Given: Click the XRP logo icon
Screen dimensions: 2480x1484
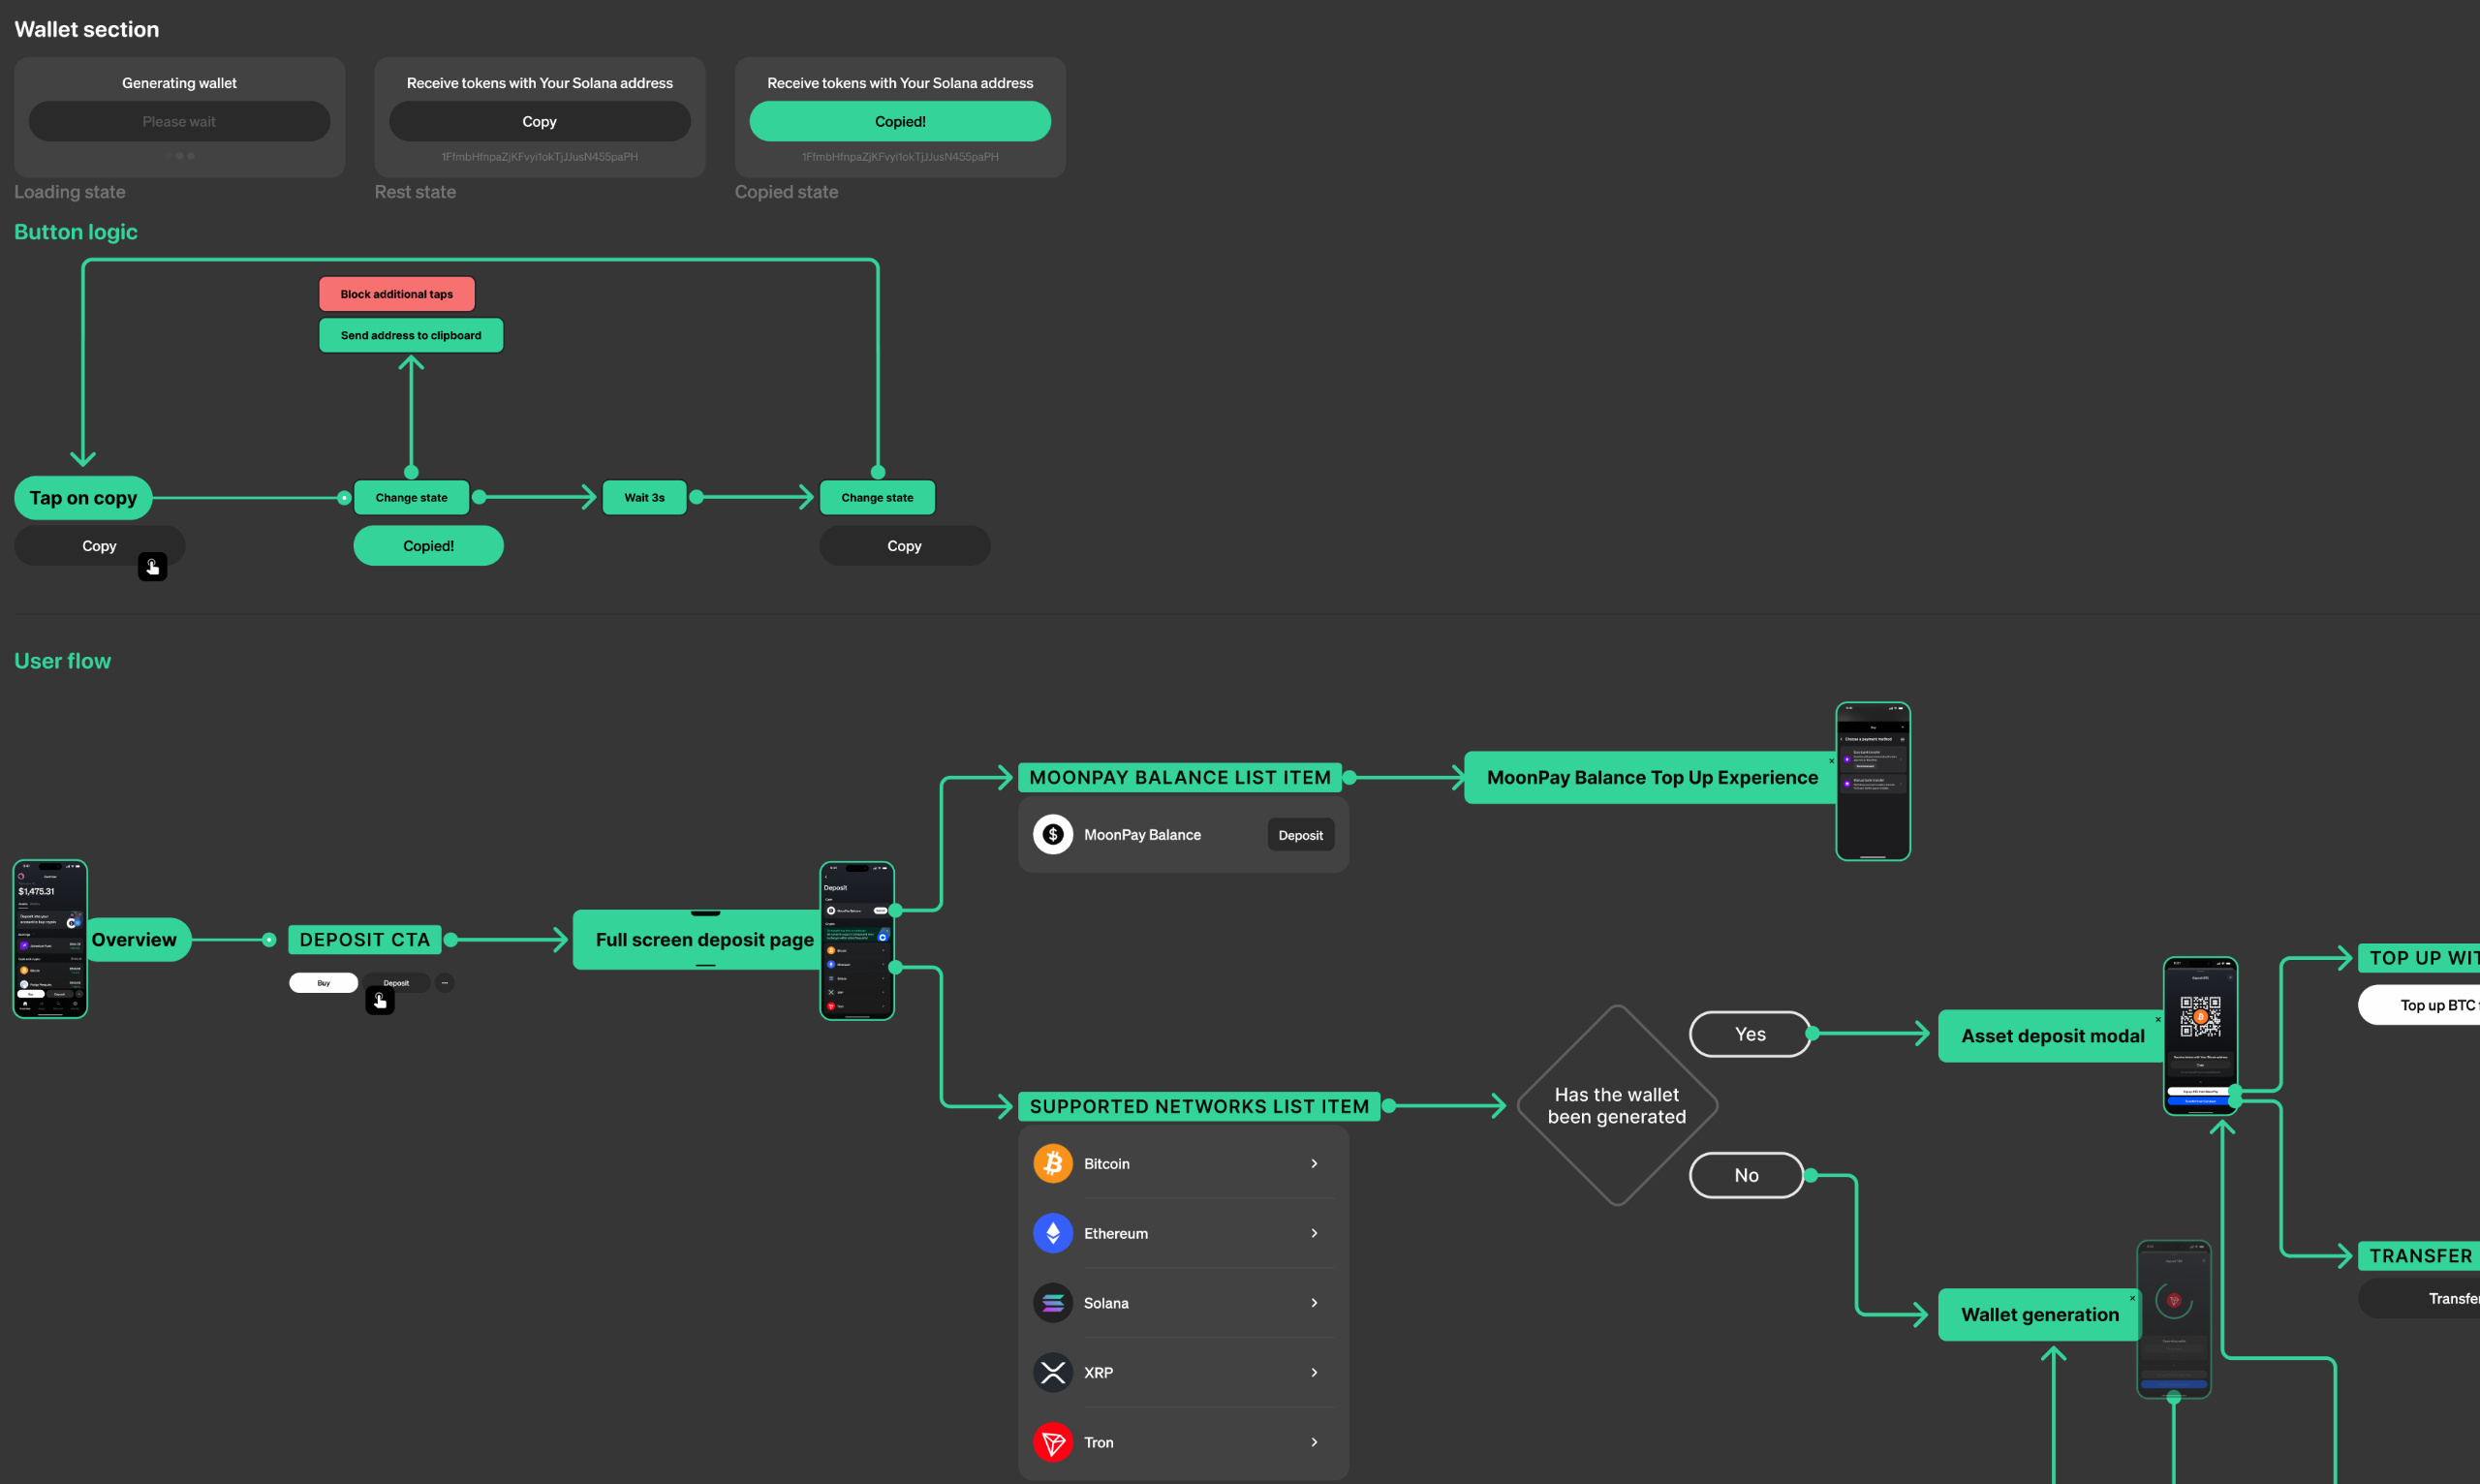Looking at the screenshot, I should (1052, 1372).
